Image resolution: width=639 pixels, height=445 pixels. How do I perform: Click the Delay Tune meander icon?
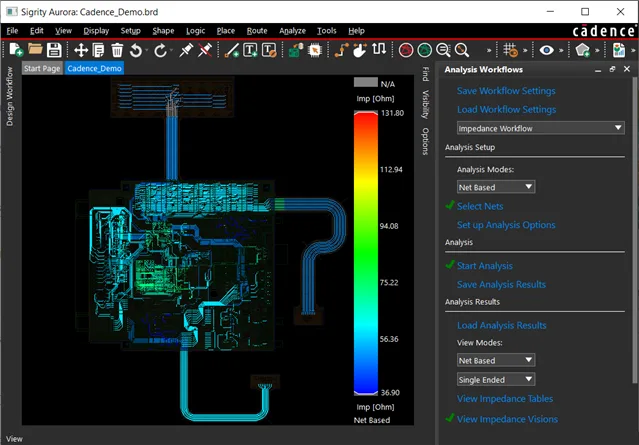coord(379,49)
